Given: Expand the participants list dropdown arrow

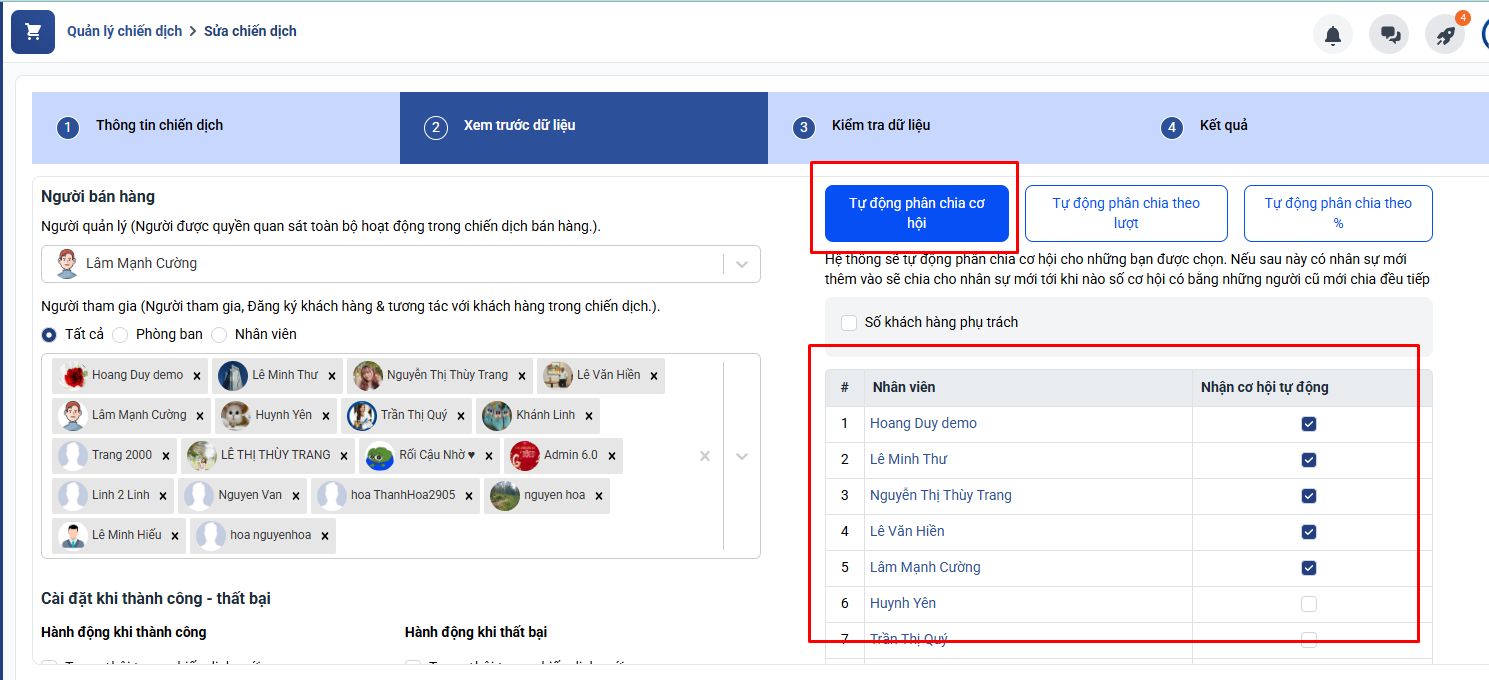Looking at the screenshot, I should point(742,456).
